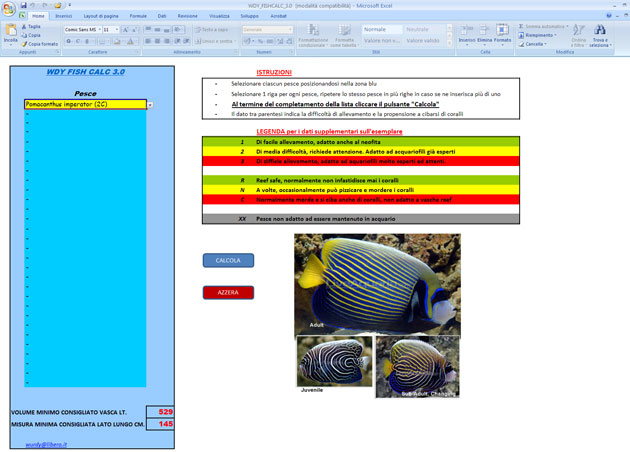Open Carattere group dialog launcher
The width and height of the screenshot is (630, 452).
(137, 52)
